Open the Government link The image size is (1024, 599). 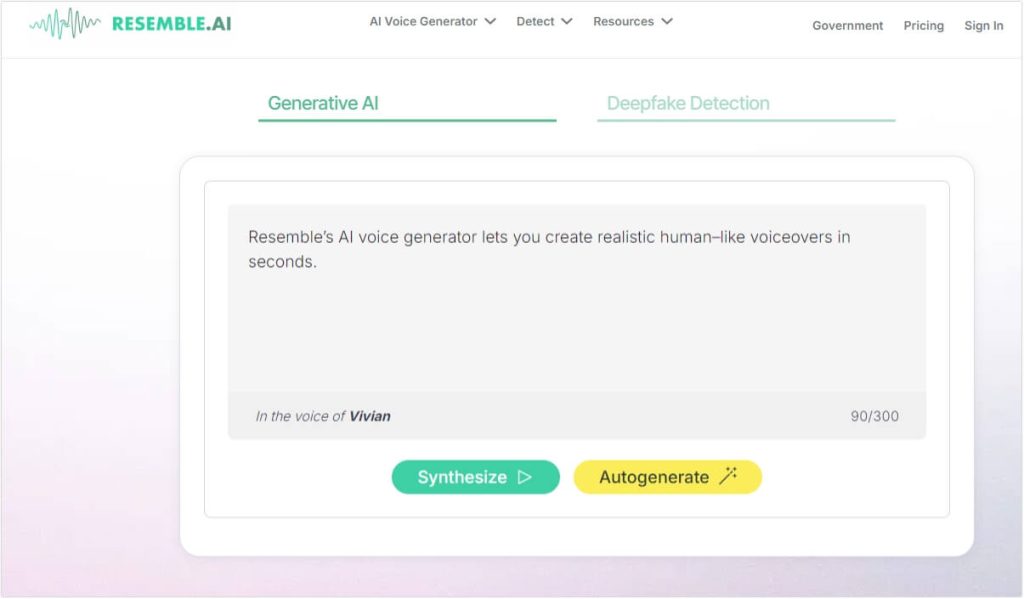click(x=847, y=26)
